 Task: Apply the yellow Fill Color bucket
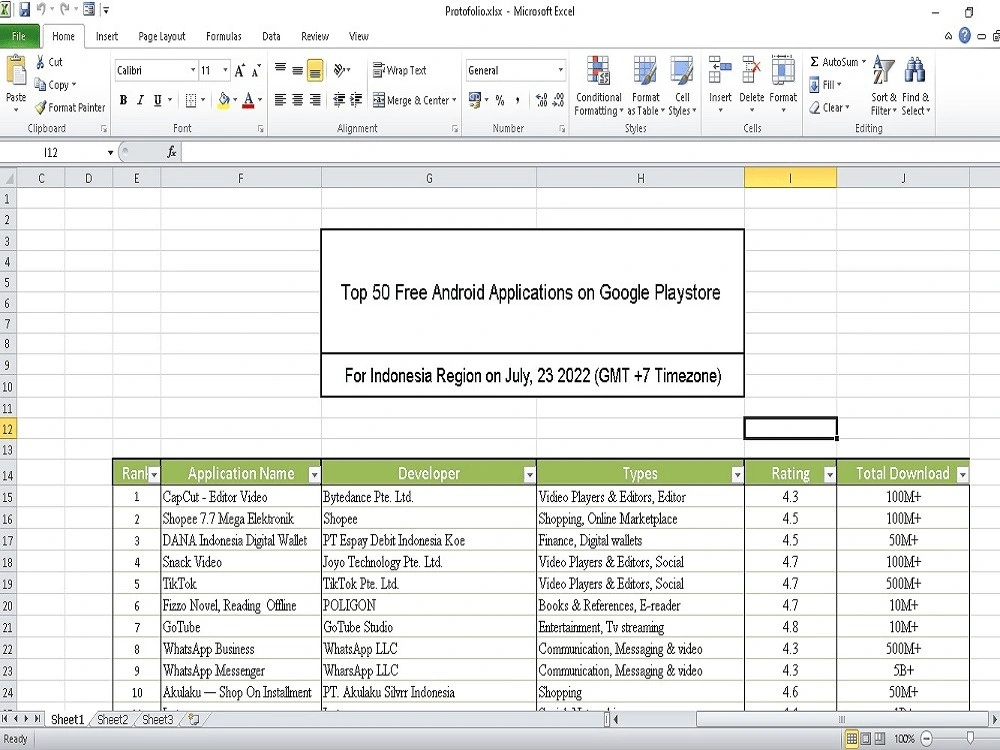pos(224,100)
